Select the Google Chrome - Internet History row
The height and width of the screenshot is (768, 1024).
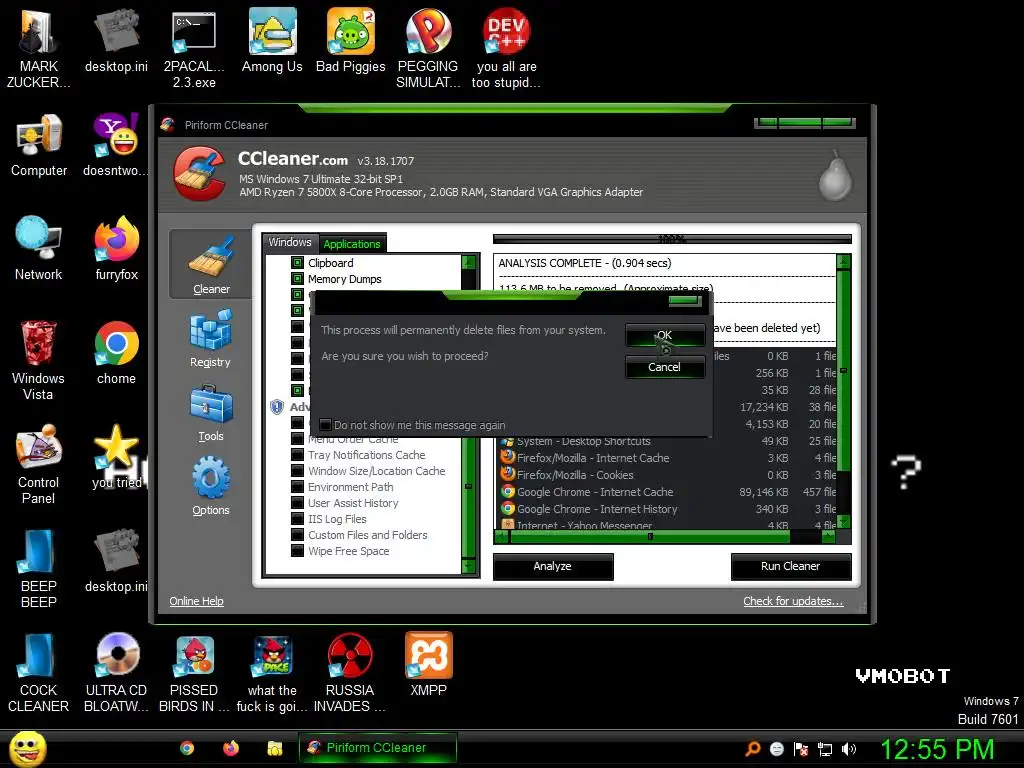coord(667,509)
